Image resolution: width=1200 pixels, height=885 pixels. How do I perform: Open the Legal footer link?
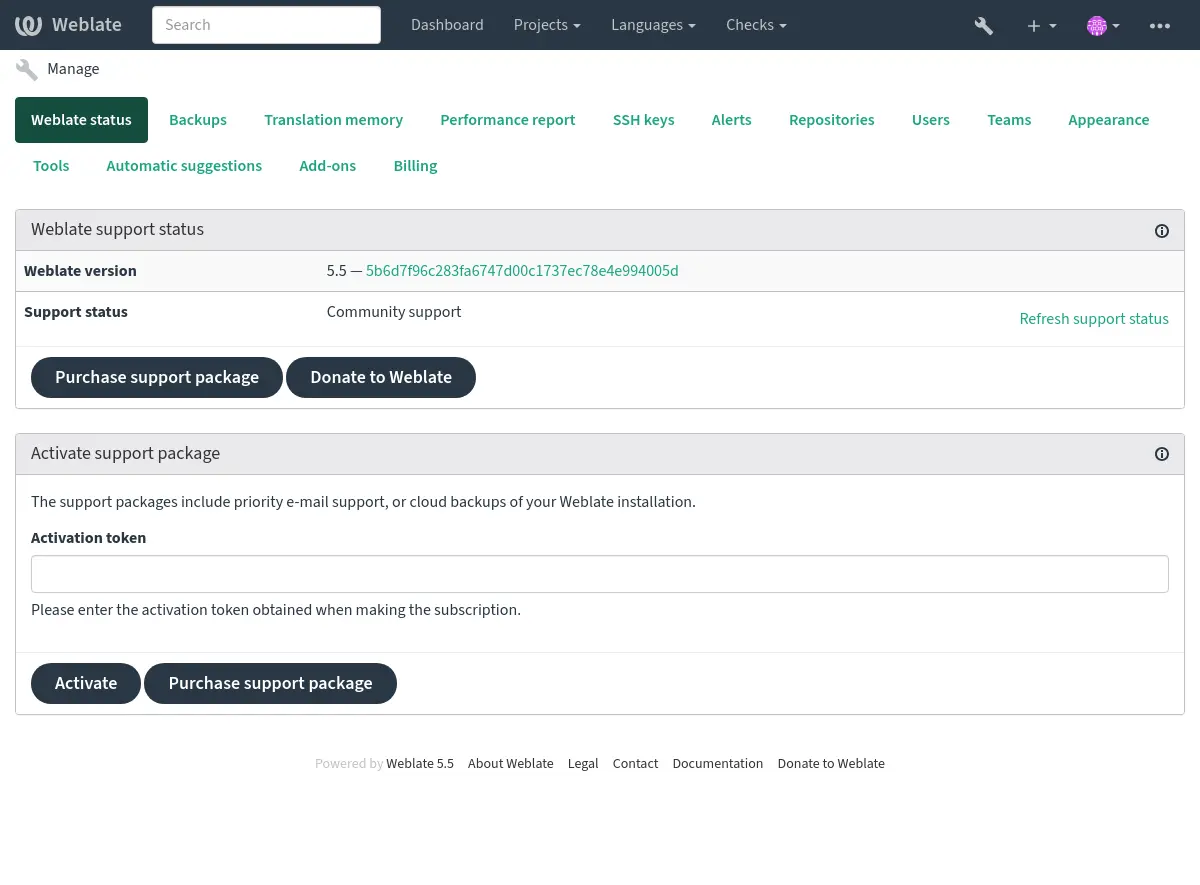coord(583,764)
